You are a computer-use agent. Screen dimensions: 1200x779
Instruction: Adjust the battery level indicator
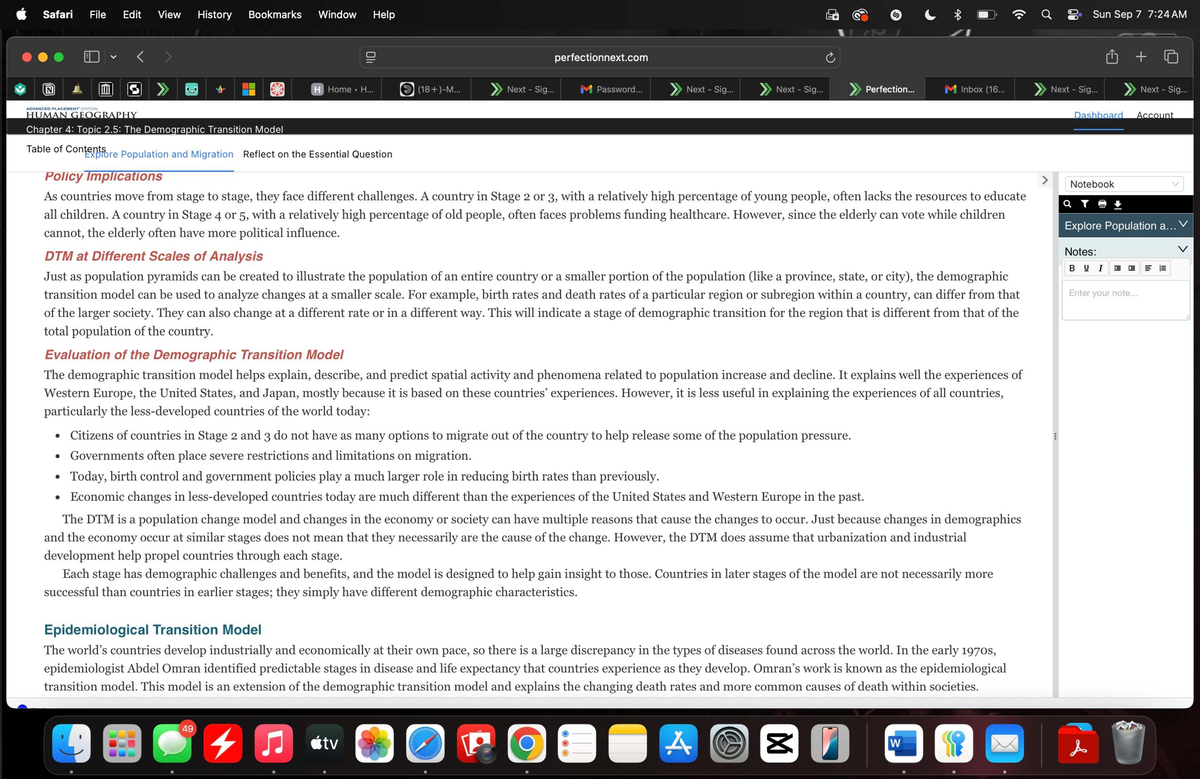986,14
